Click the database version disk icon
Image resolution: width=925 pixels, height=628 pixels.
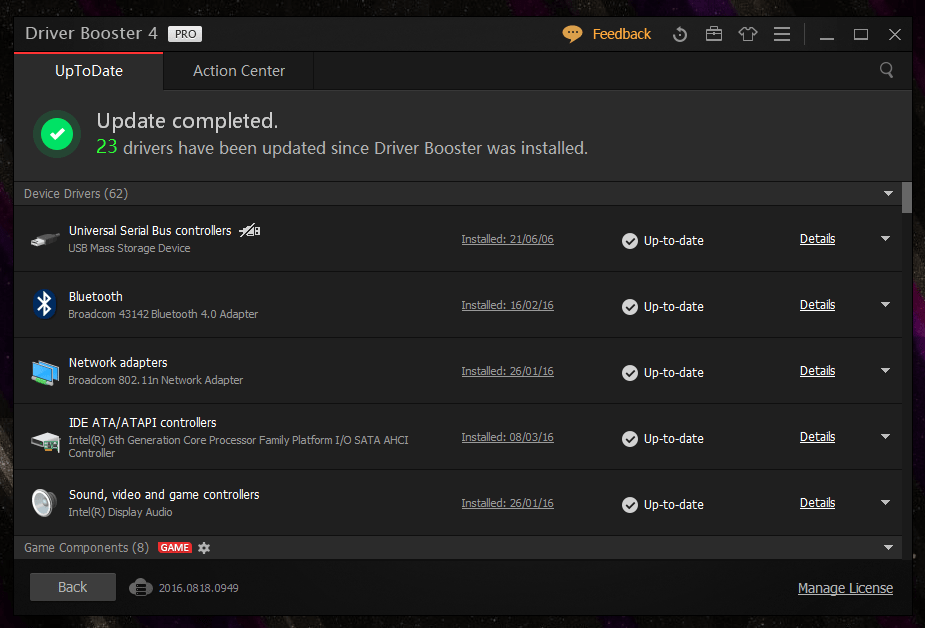click(x=140, y=588)
